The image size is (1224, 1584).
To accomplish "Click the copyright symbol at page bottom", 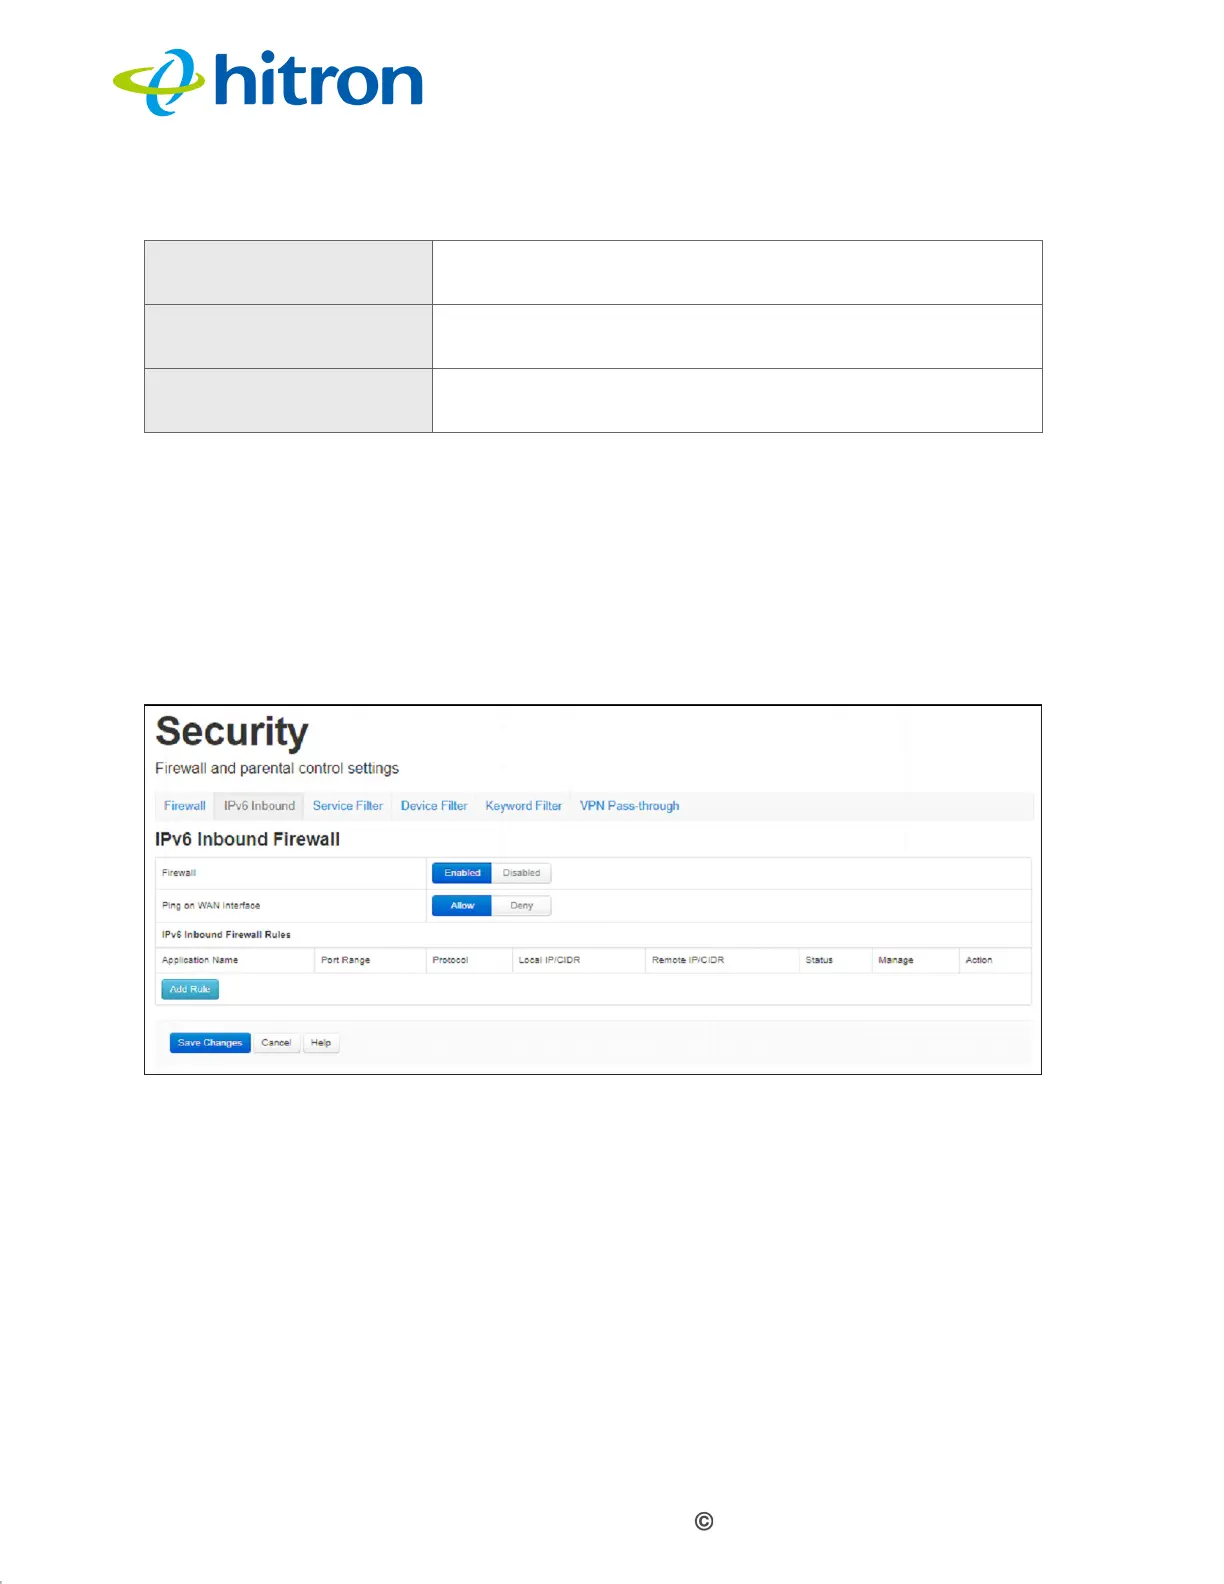I will [704, 1521].
